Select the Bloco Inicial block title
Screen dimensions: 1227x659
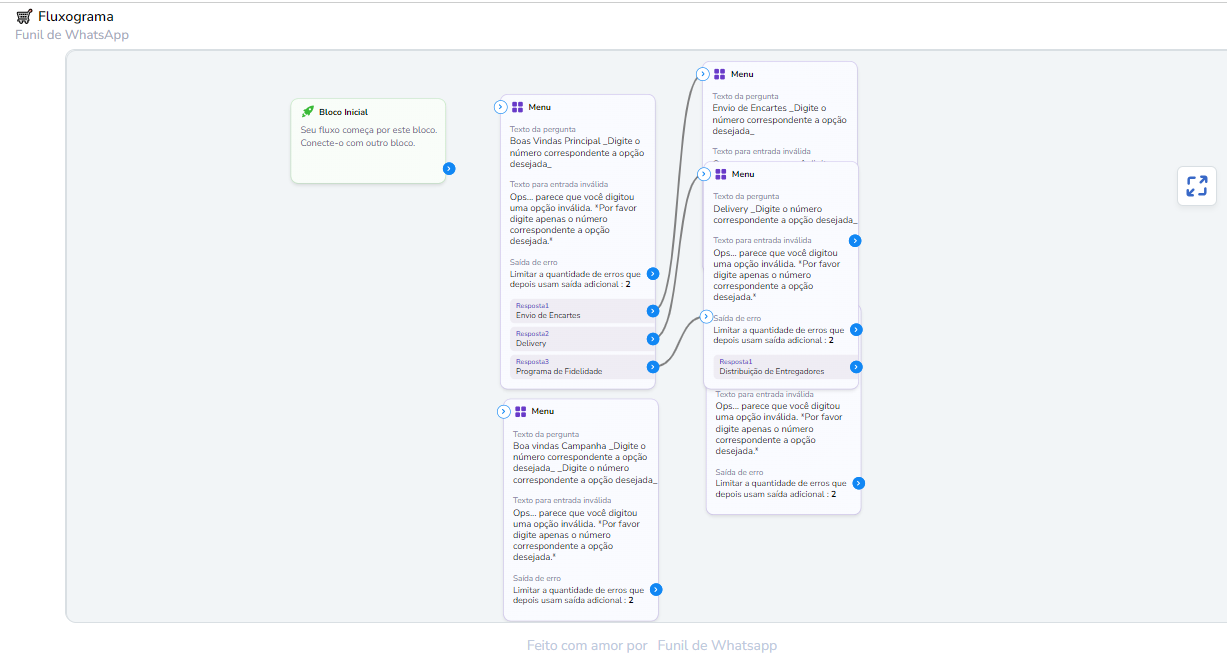pos(343,112)
